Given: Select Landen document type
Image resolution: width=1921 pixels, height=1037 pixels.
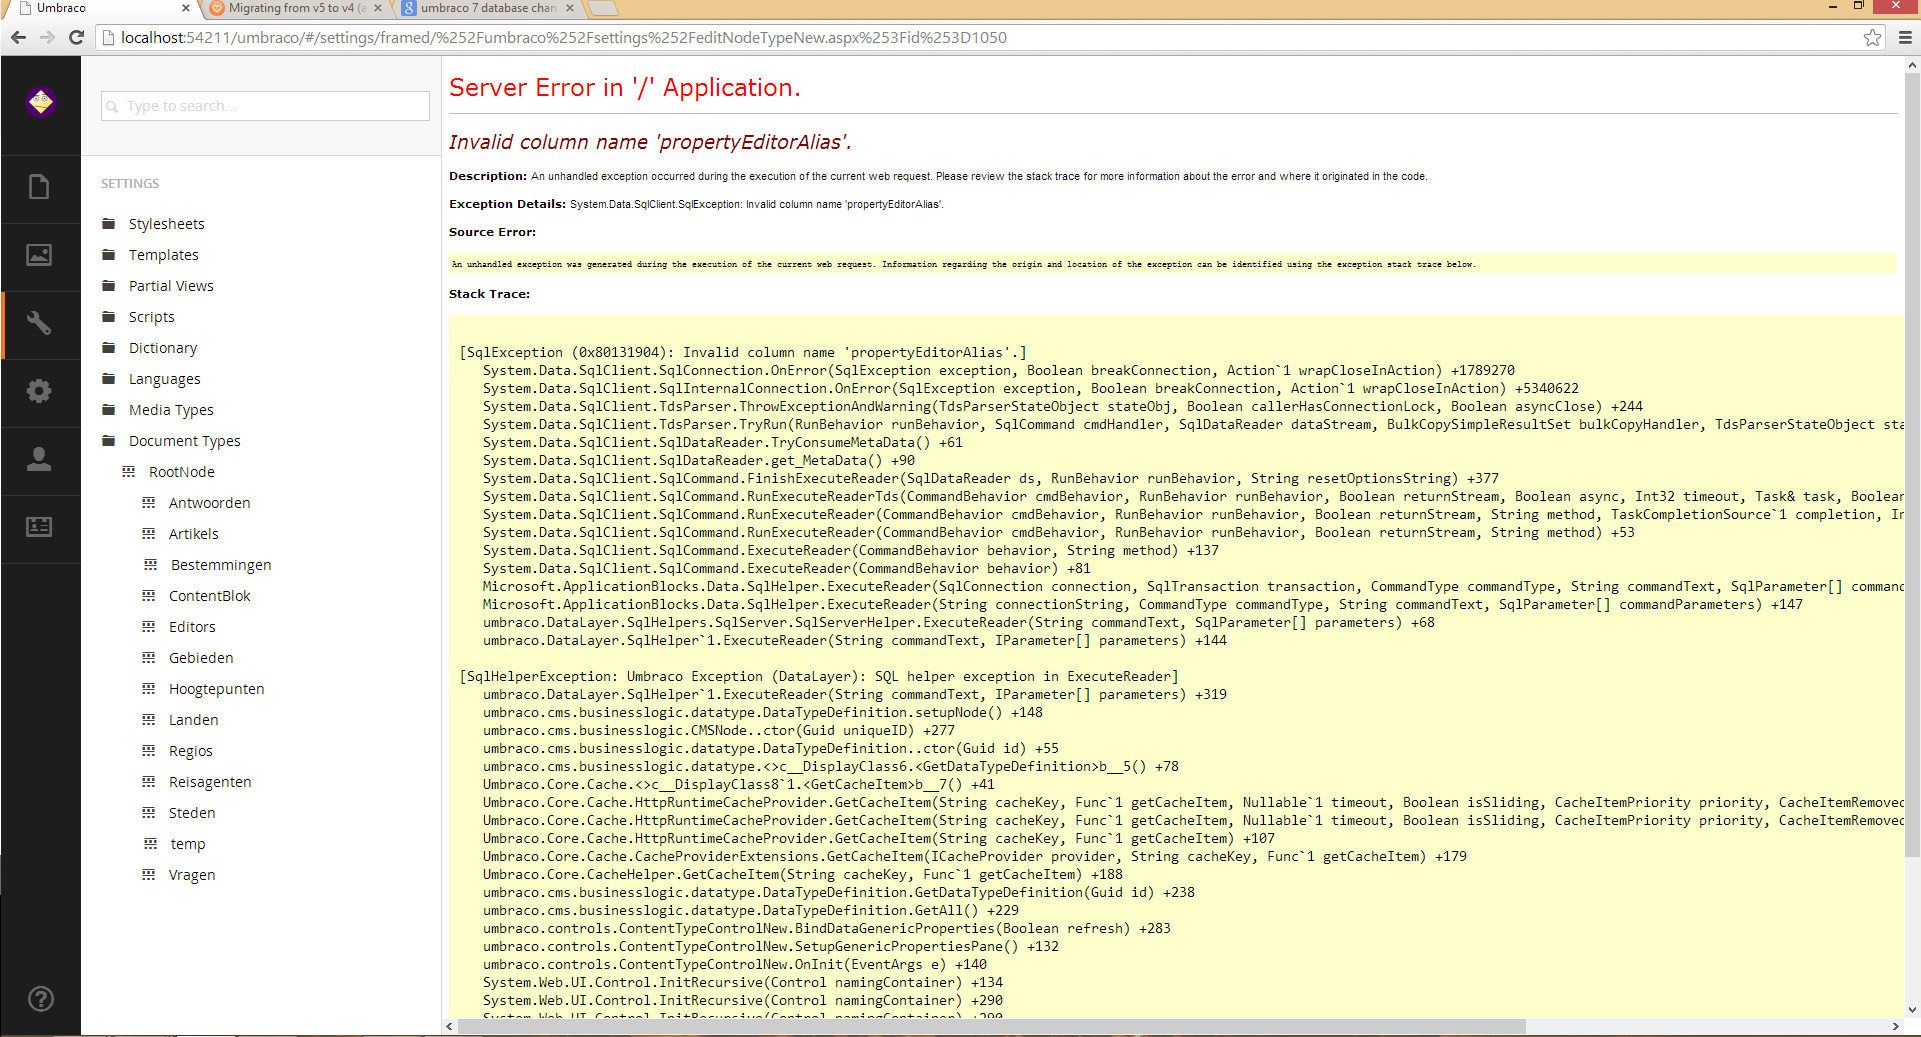Looking at the screenshot, I should [193, 720].
